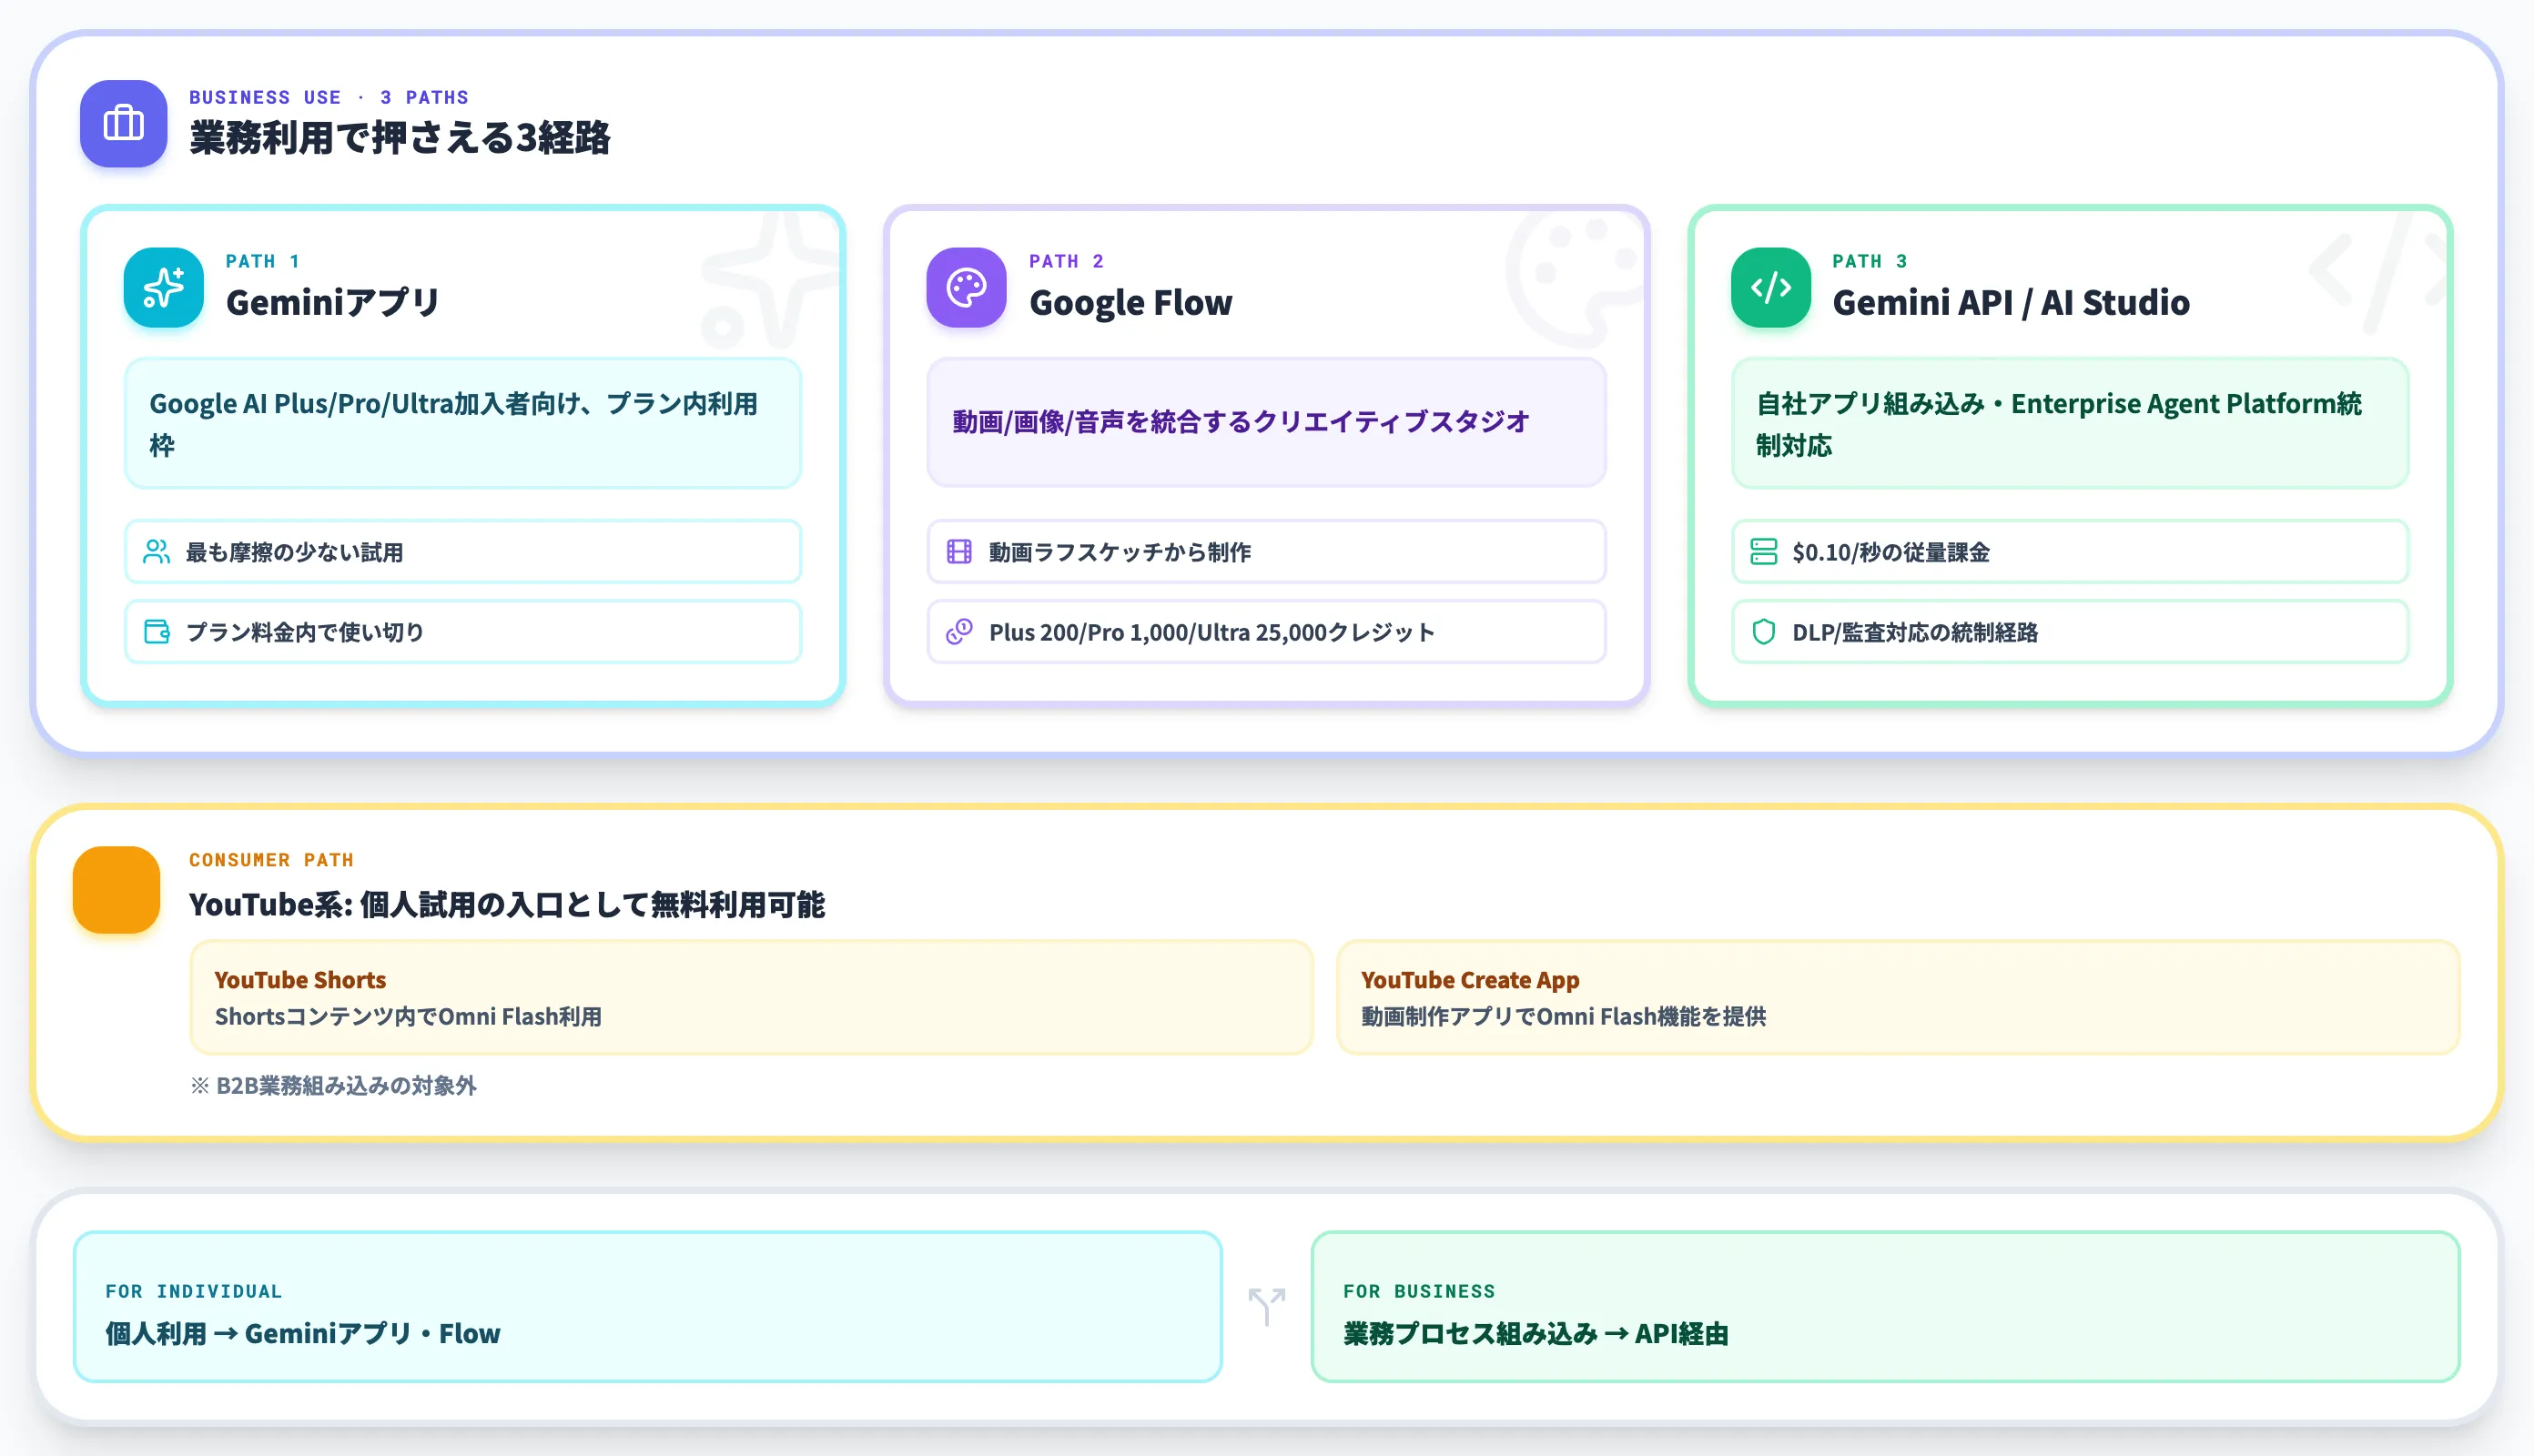
Task: Click the purple palette Google Flow icon
Action: click(x=966, y=287)
